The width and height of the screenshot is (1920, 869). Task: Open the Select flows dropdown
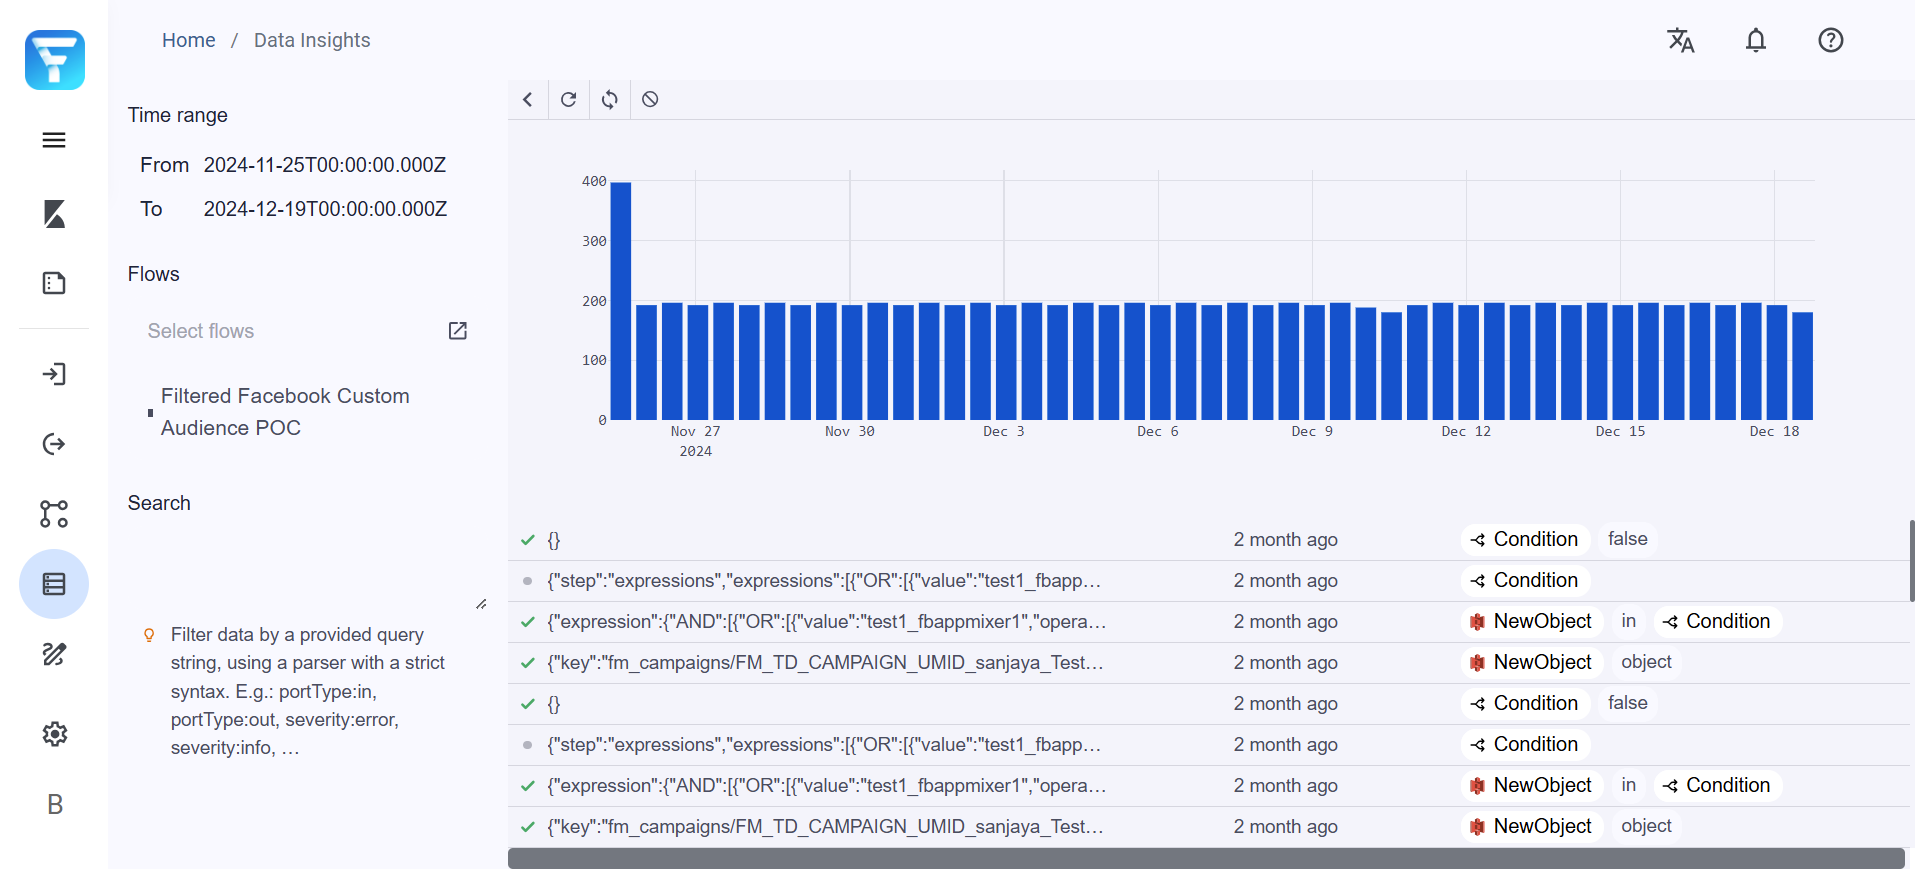pos(290,331)
